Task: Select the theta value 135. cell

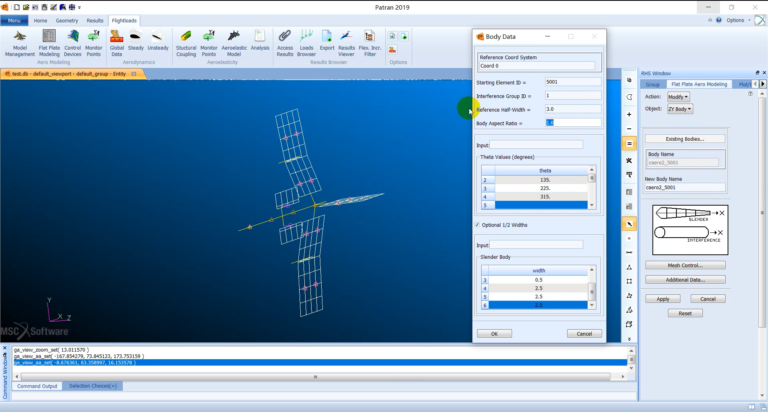Action: pos(541,180)
